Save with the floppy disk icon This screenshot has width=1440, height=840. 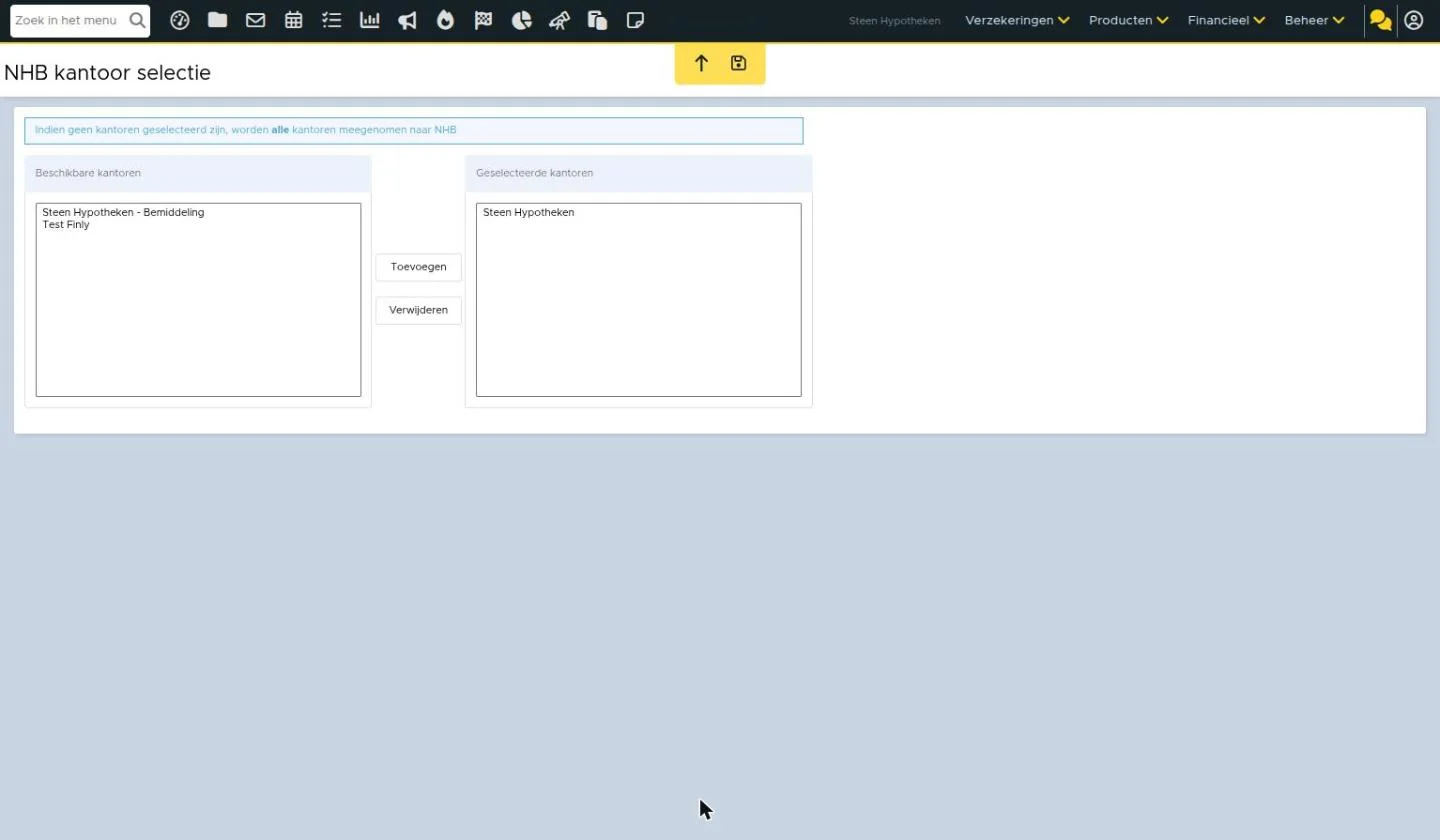pyautogui.click(x=738, y=64)
